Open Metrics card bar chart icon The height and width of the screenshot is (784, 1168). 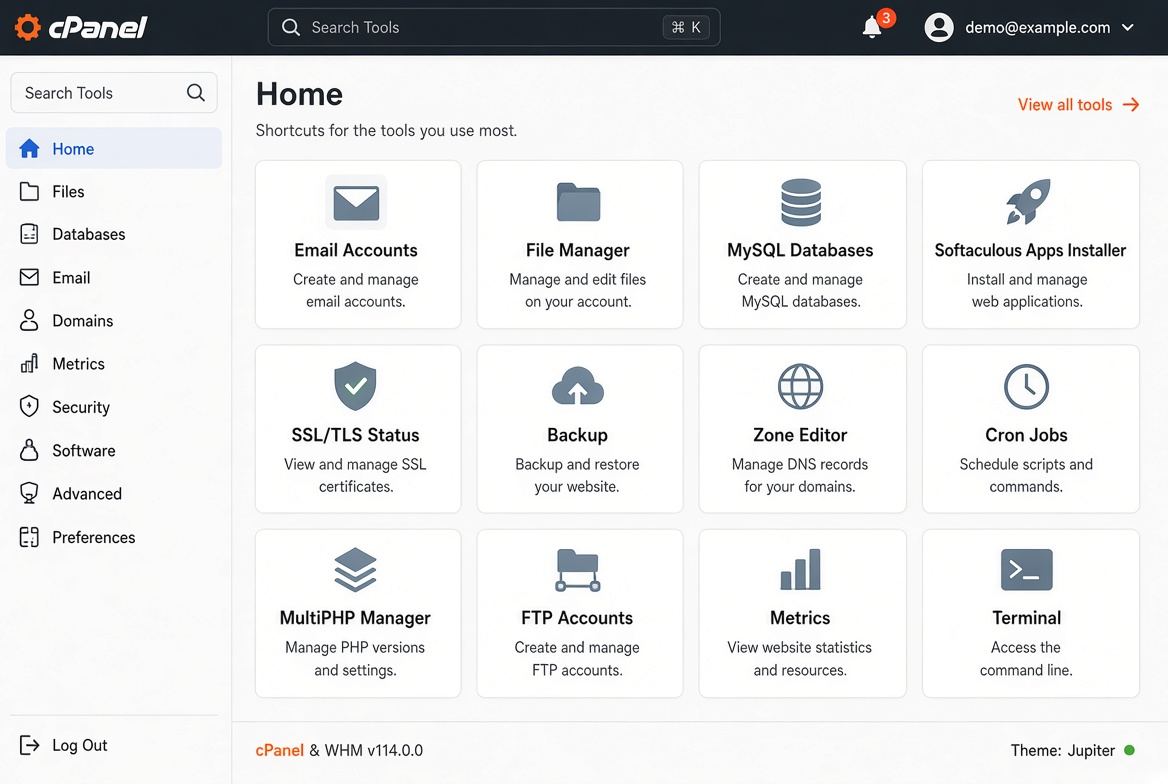point(801,569)
